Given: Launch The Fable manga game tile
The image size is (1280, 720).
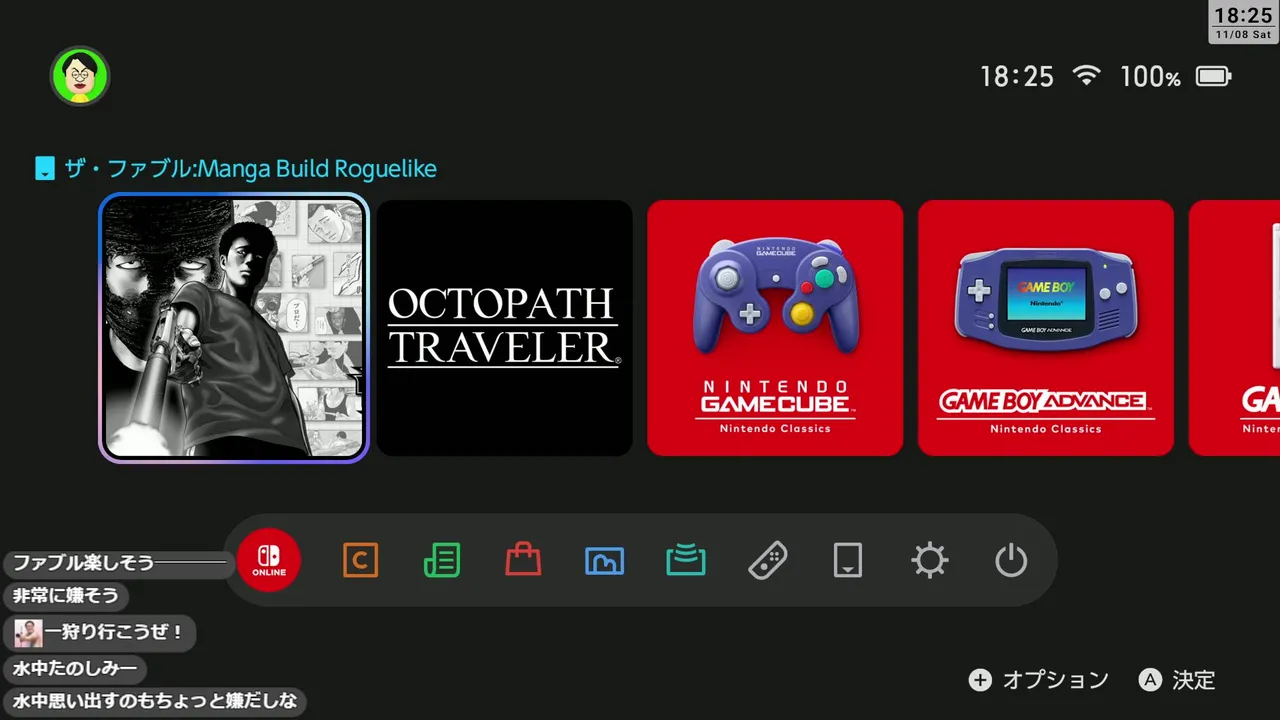Looking at the screenshot, I should (x=234, y=328).
